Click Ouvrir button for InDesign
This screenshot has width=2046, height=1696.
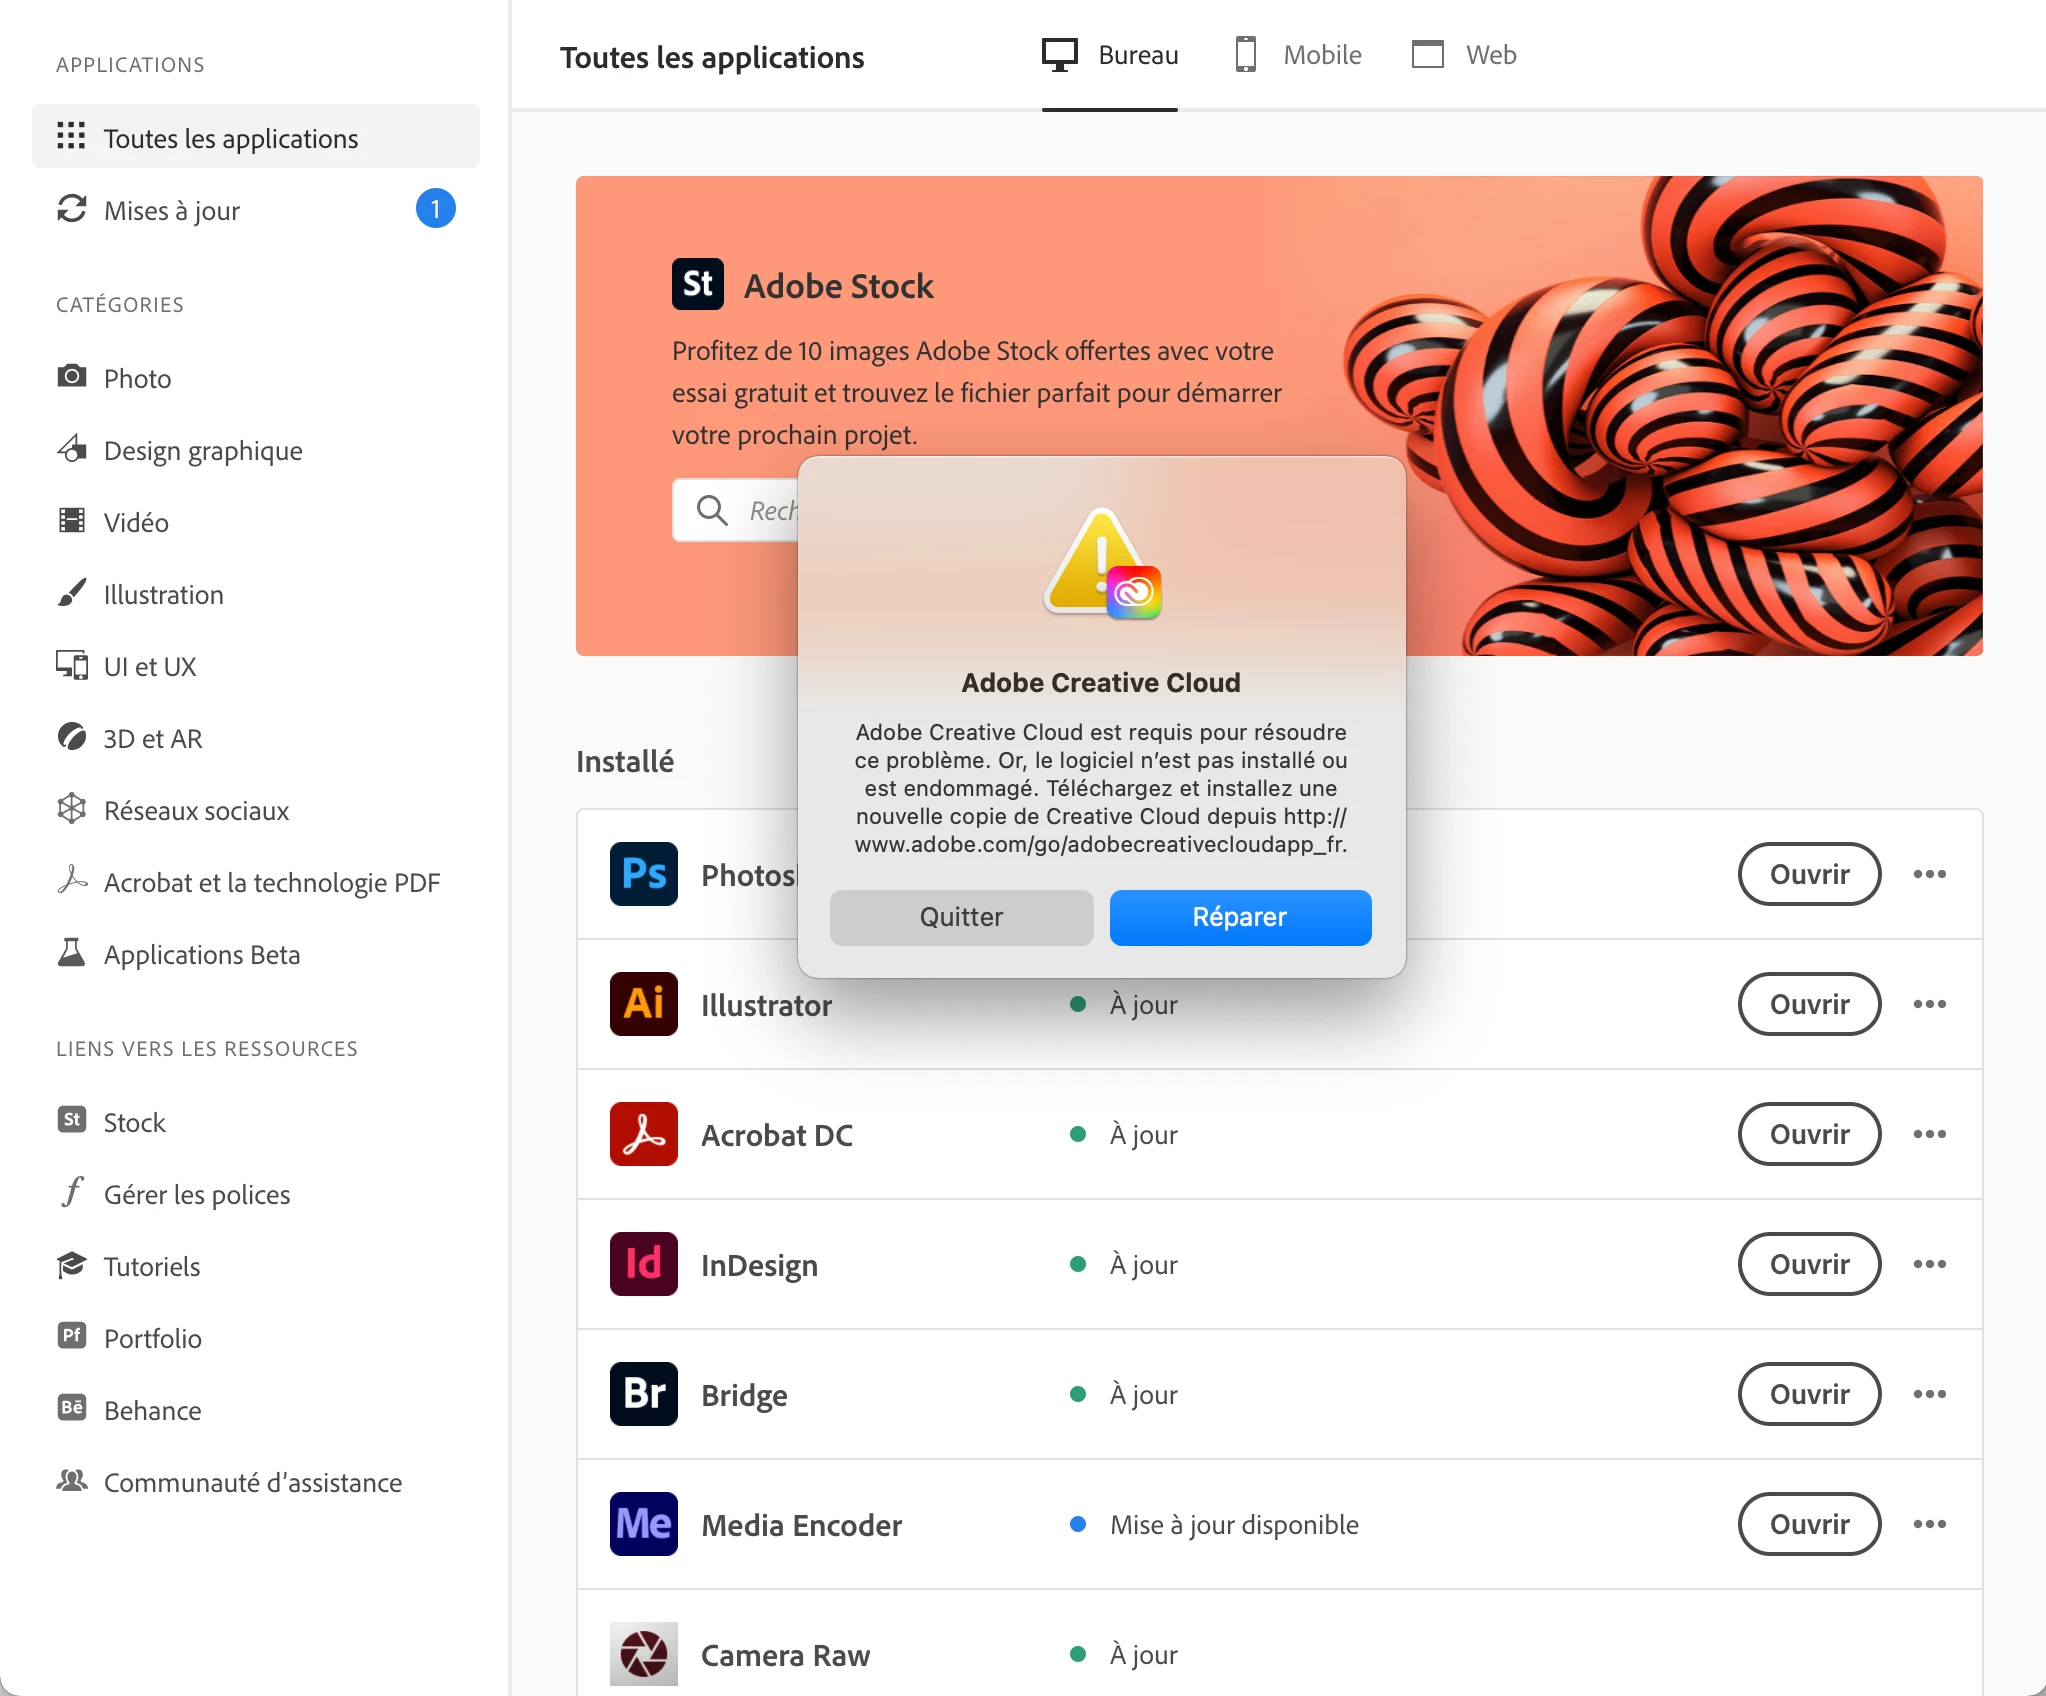(1809, 1264)
